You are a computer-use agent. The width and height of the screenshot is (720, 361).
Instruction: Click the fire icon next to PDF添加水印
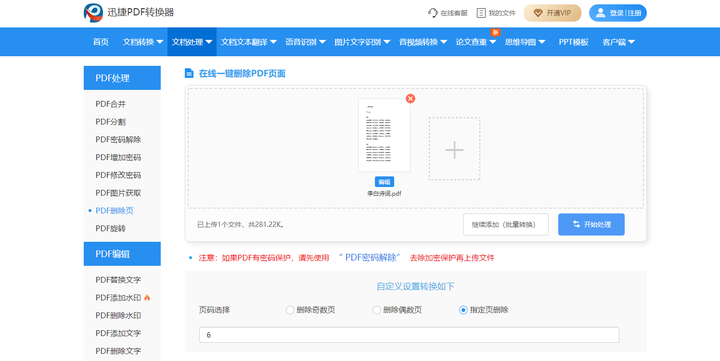click(147, 298)
